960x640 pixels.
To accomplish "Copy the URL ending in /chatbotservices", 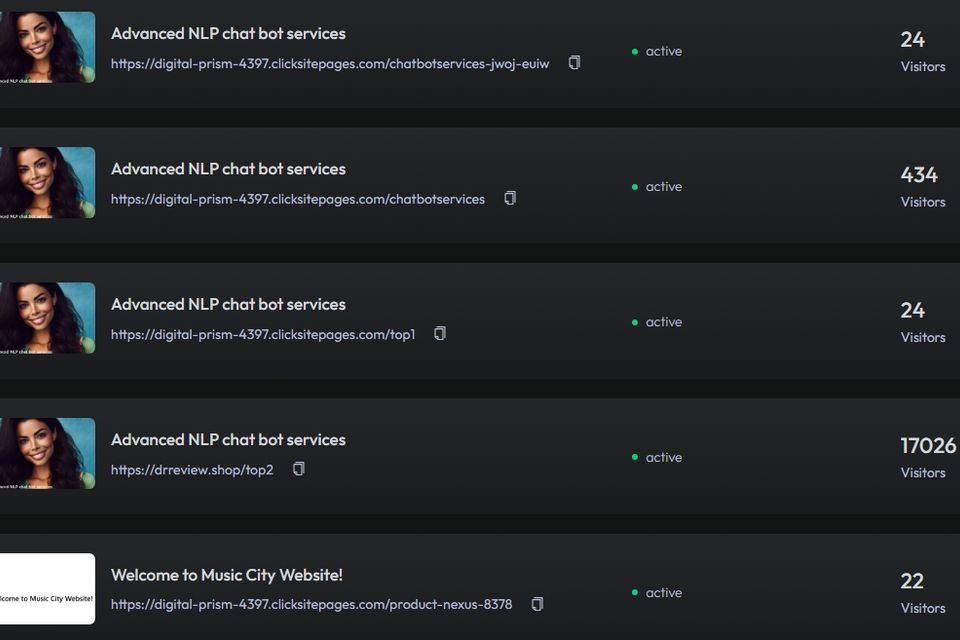I will pos(510,198).
